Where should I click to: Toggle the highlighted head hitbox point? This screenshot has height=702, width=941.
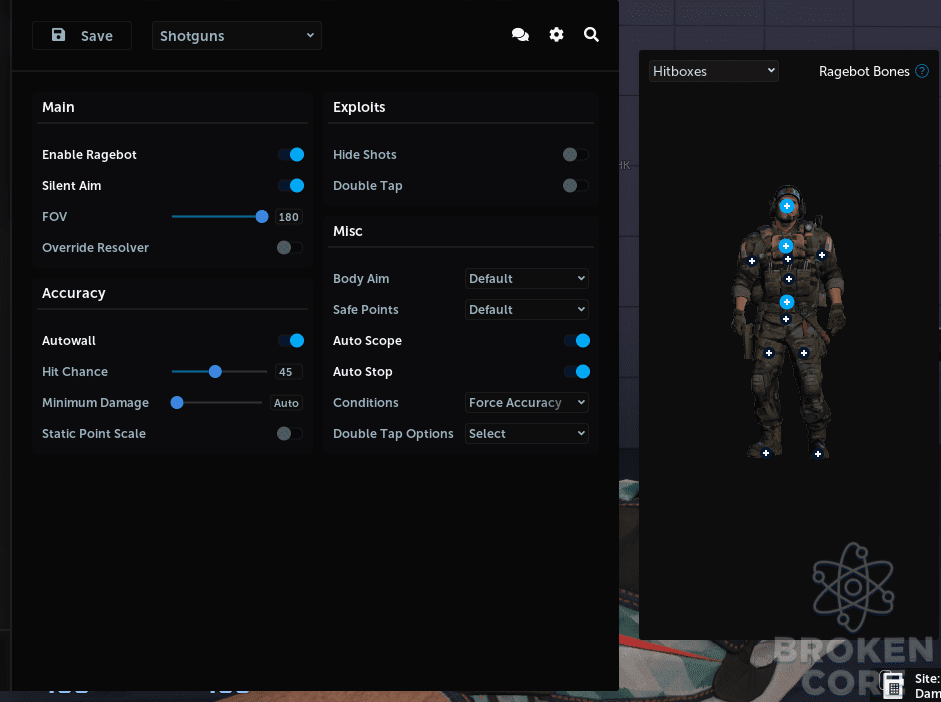[x=787, y=206]
